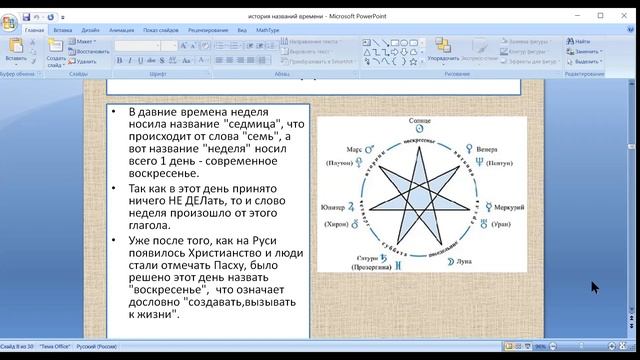The height and width of the screenshot is (360, 640).
Task: Click Fit slide to window icon
Action: tap(623, 346)
